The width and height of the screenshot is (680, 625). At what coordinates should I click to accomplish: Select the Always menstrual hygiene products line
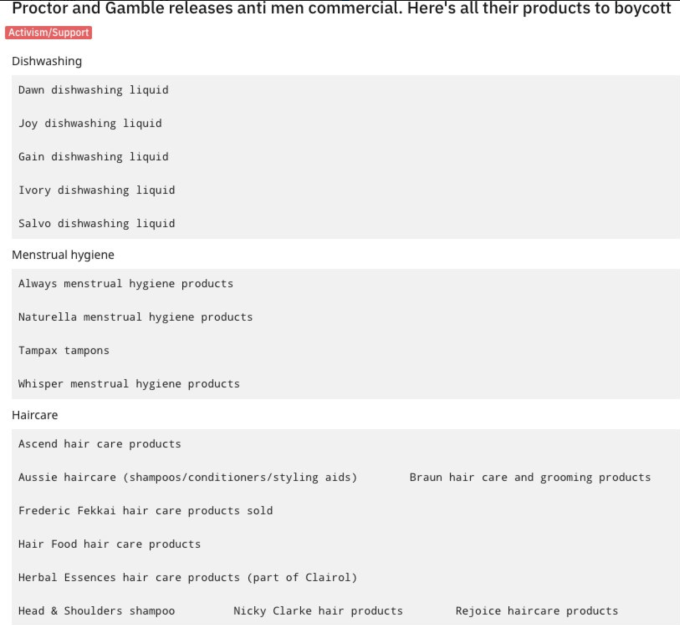coord(125,284)
